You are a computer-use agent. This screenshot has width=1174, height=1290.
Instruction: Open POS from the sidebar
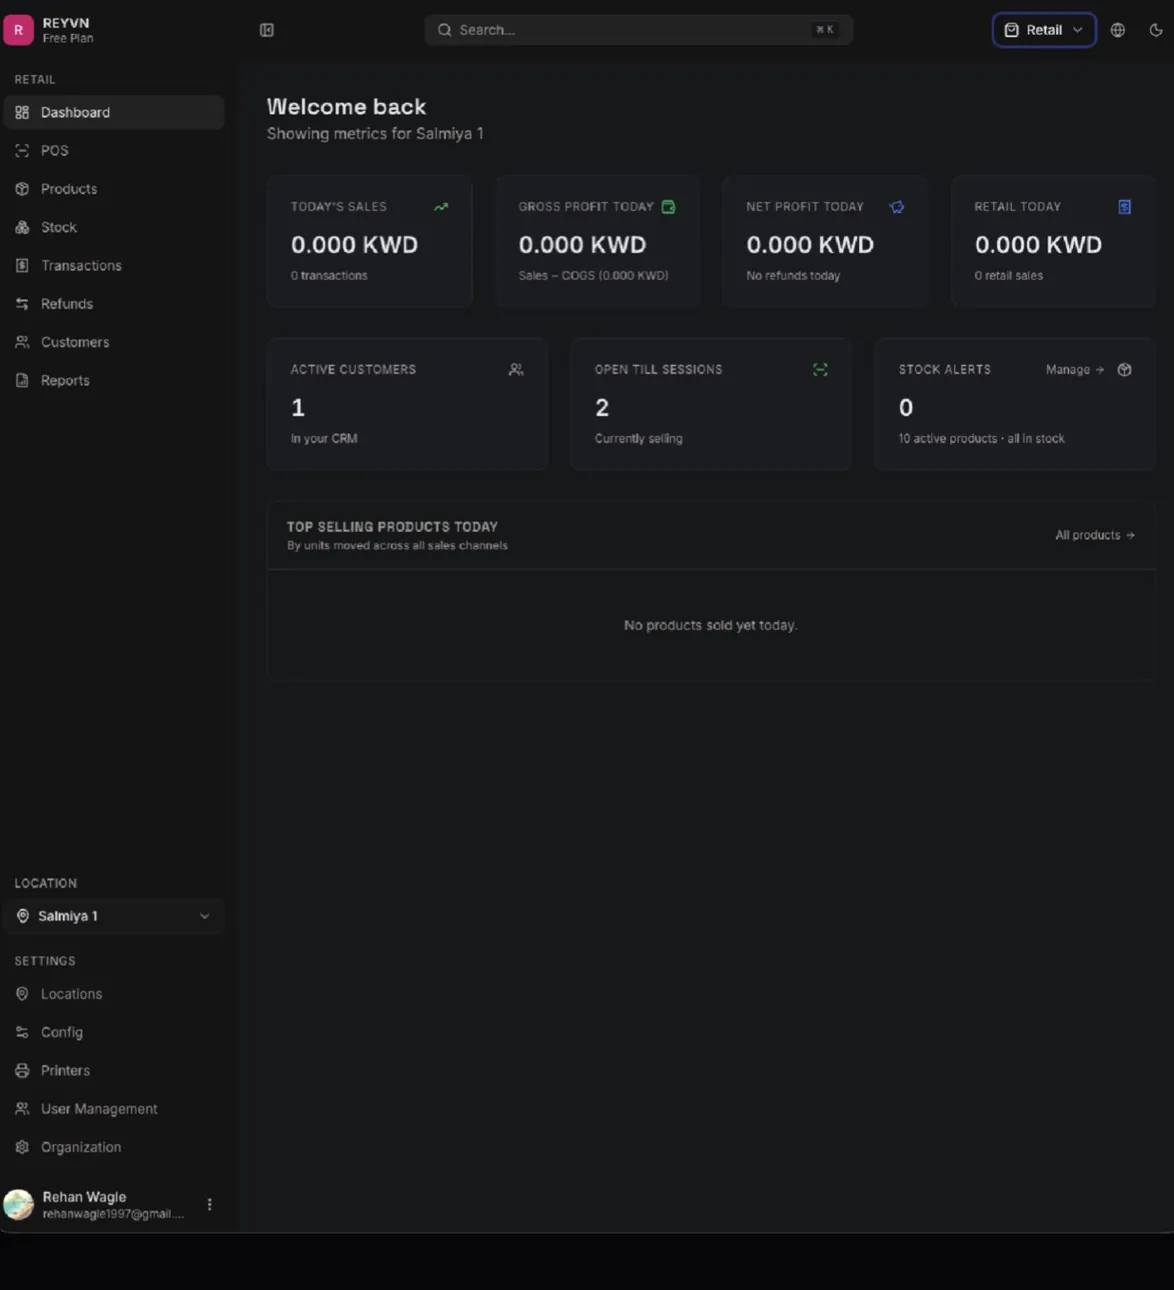point(114,151)
